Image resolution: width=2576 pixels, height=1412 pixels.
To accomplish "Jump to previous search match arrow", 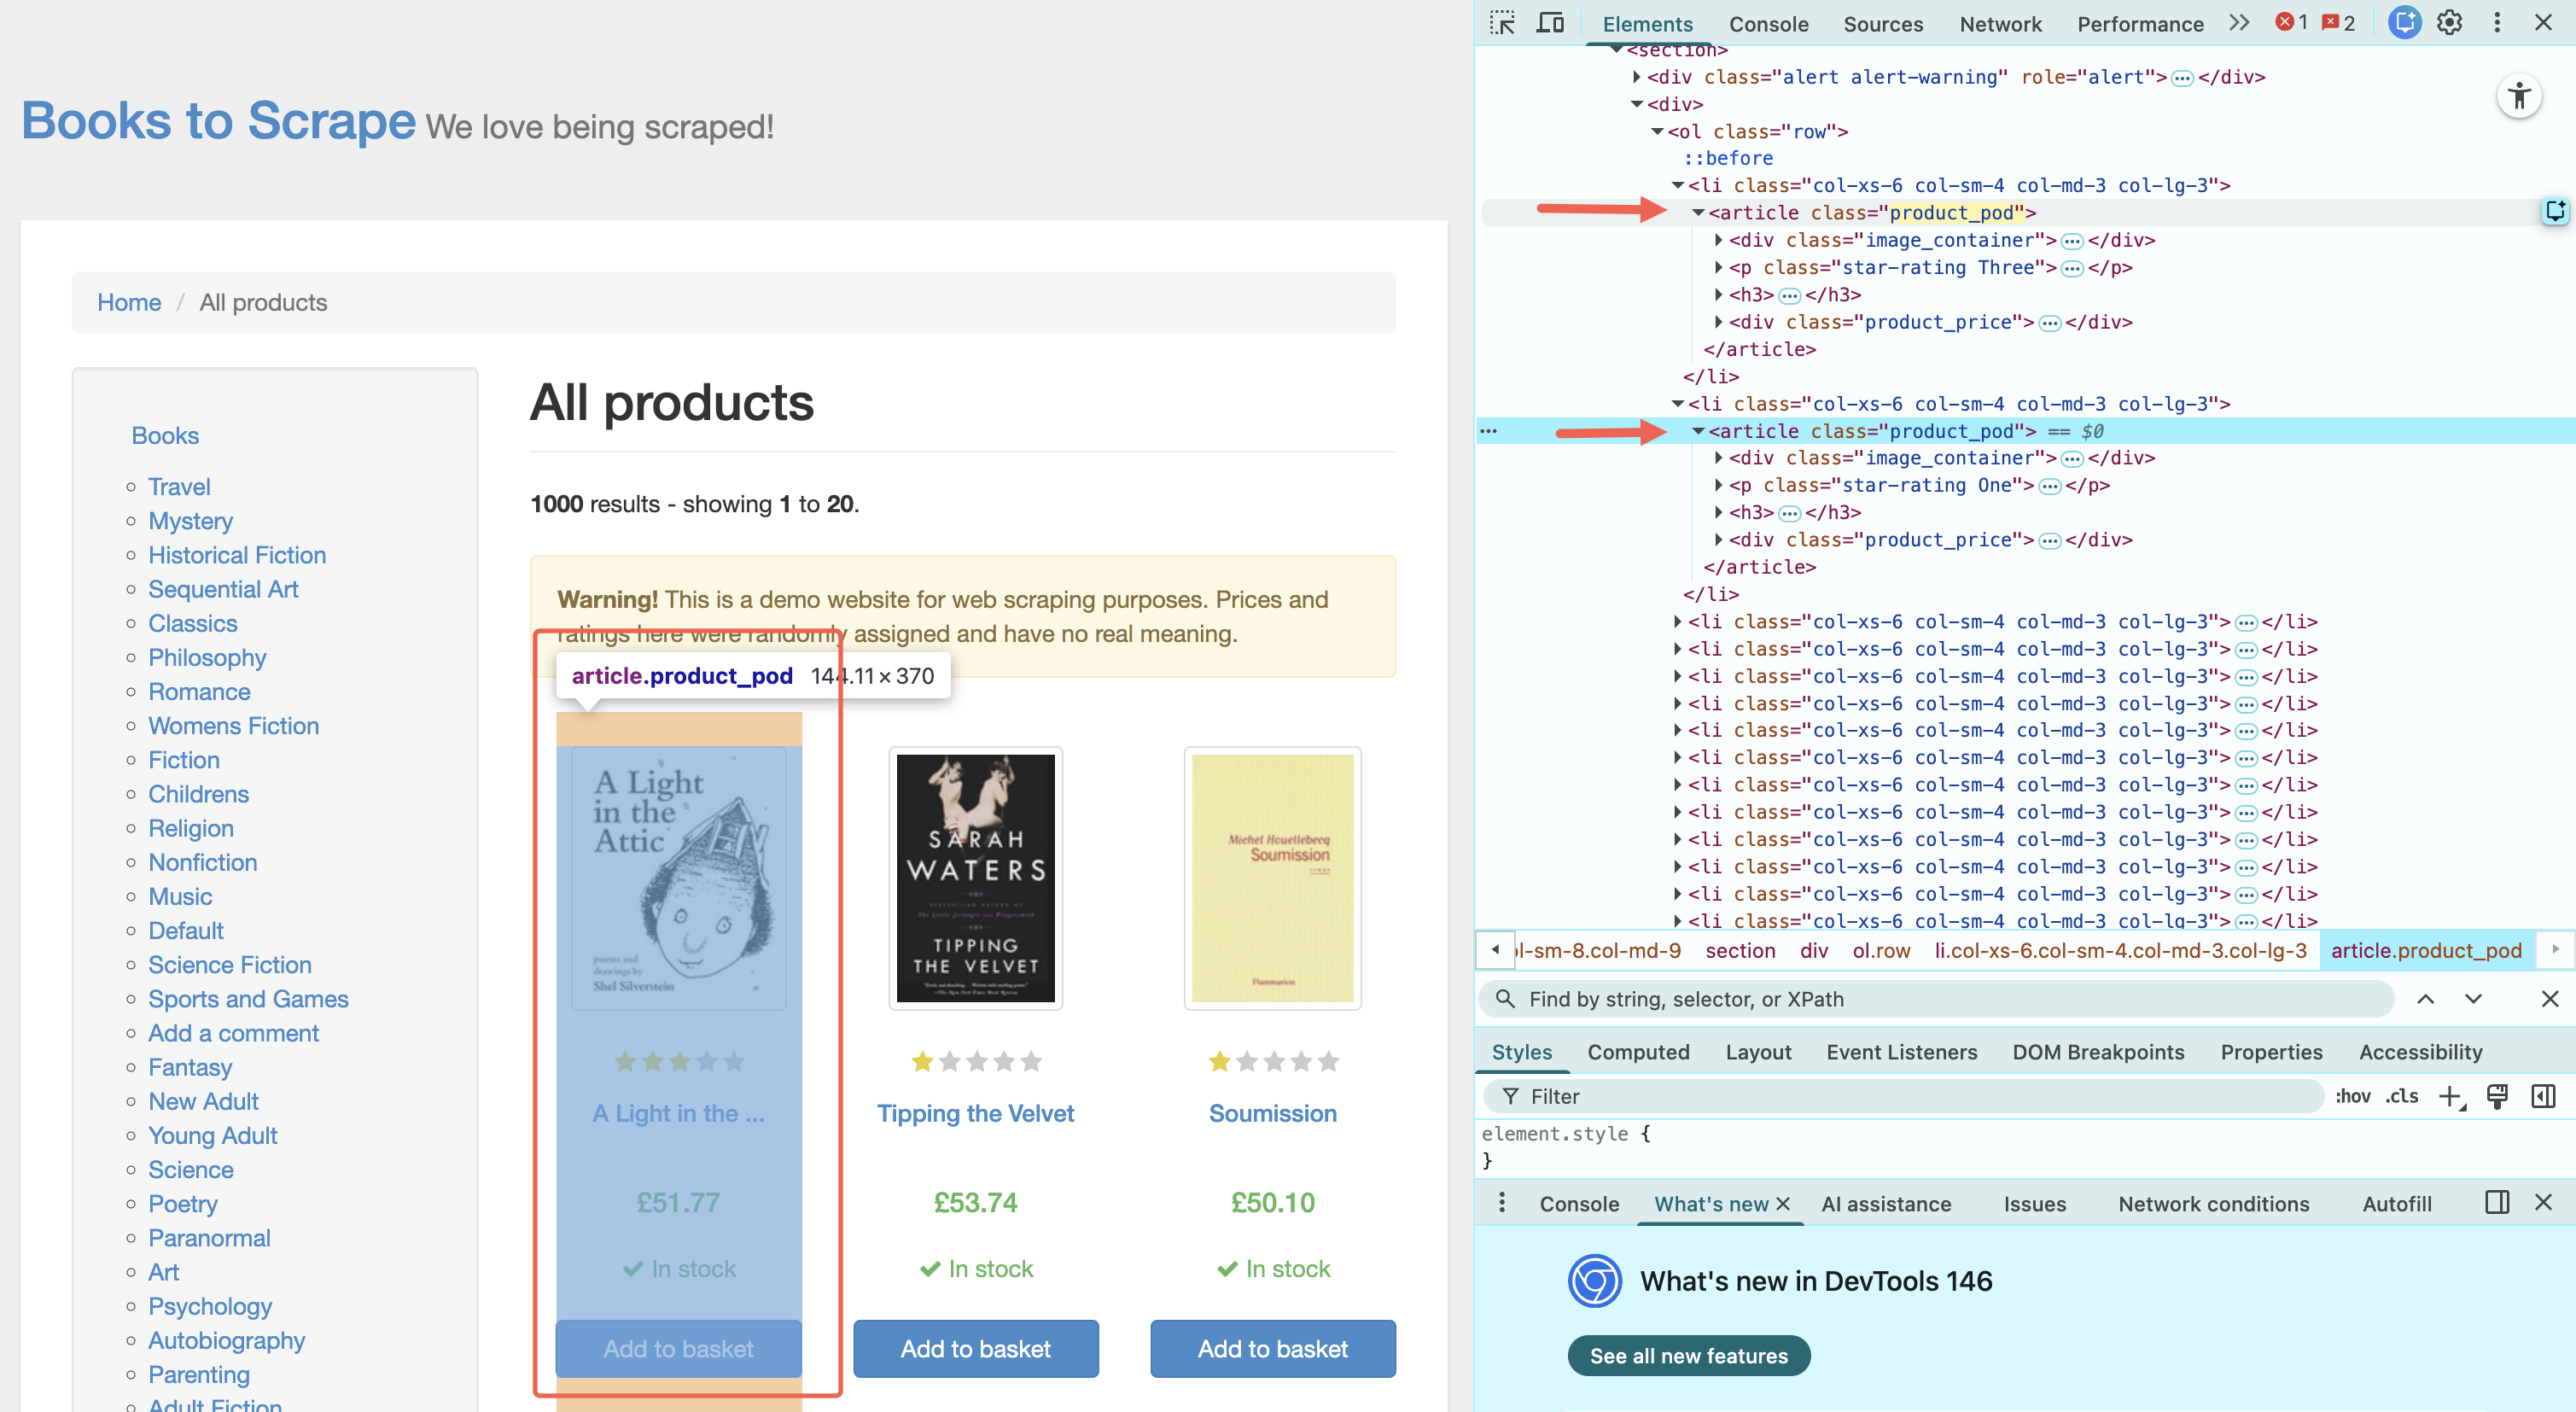I will tap(2426, 999).
